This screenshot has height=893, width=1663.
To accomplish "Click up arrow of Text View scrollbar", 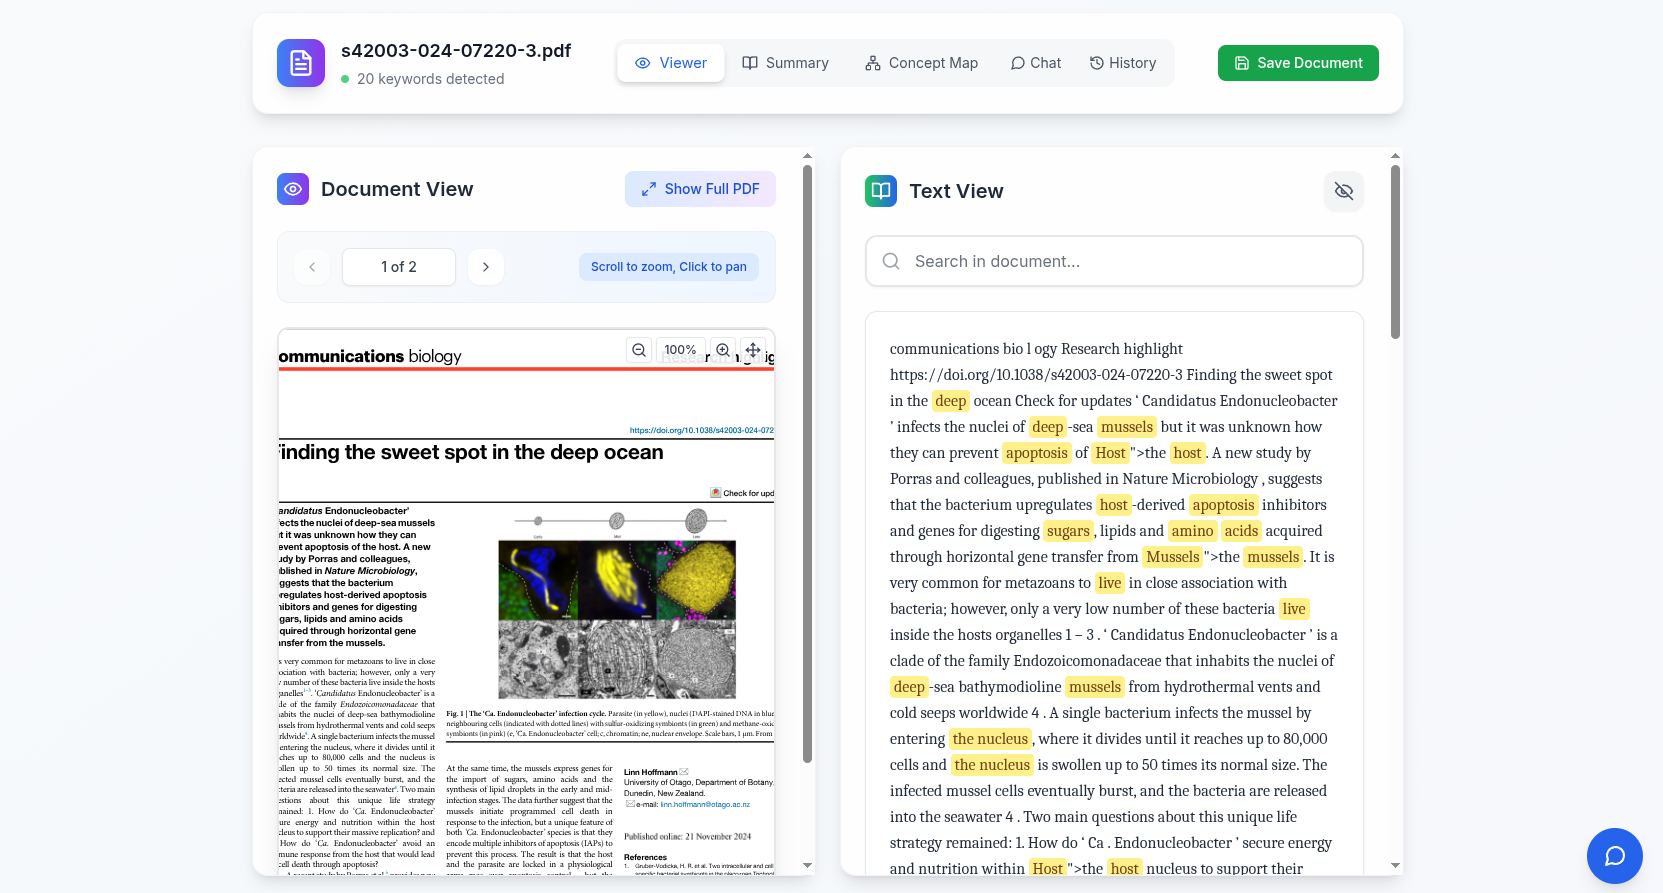I will [x=1395, y=156].
